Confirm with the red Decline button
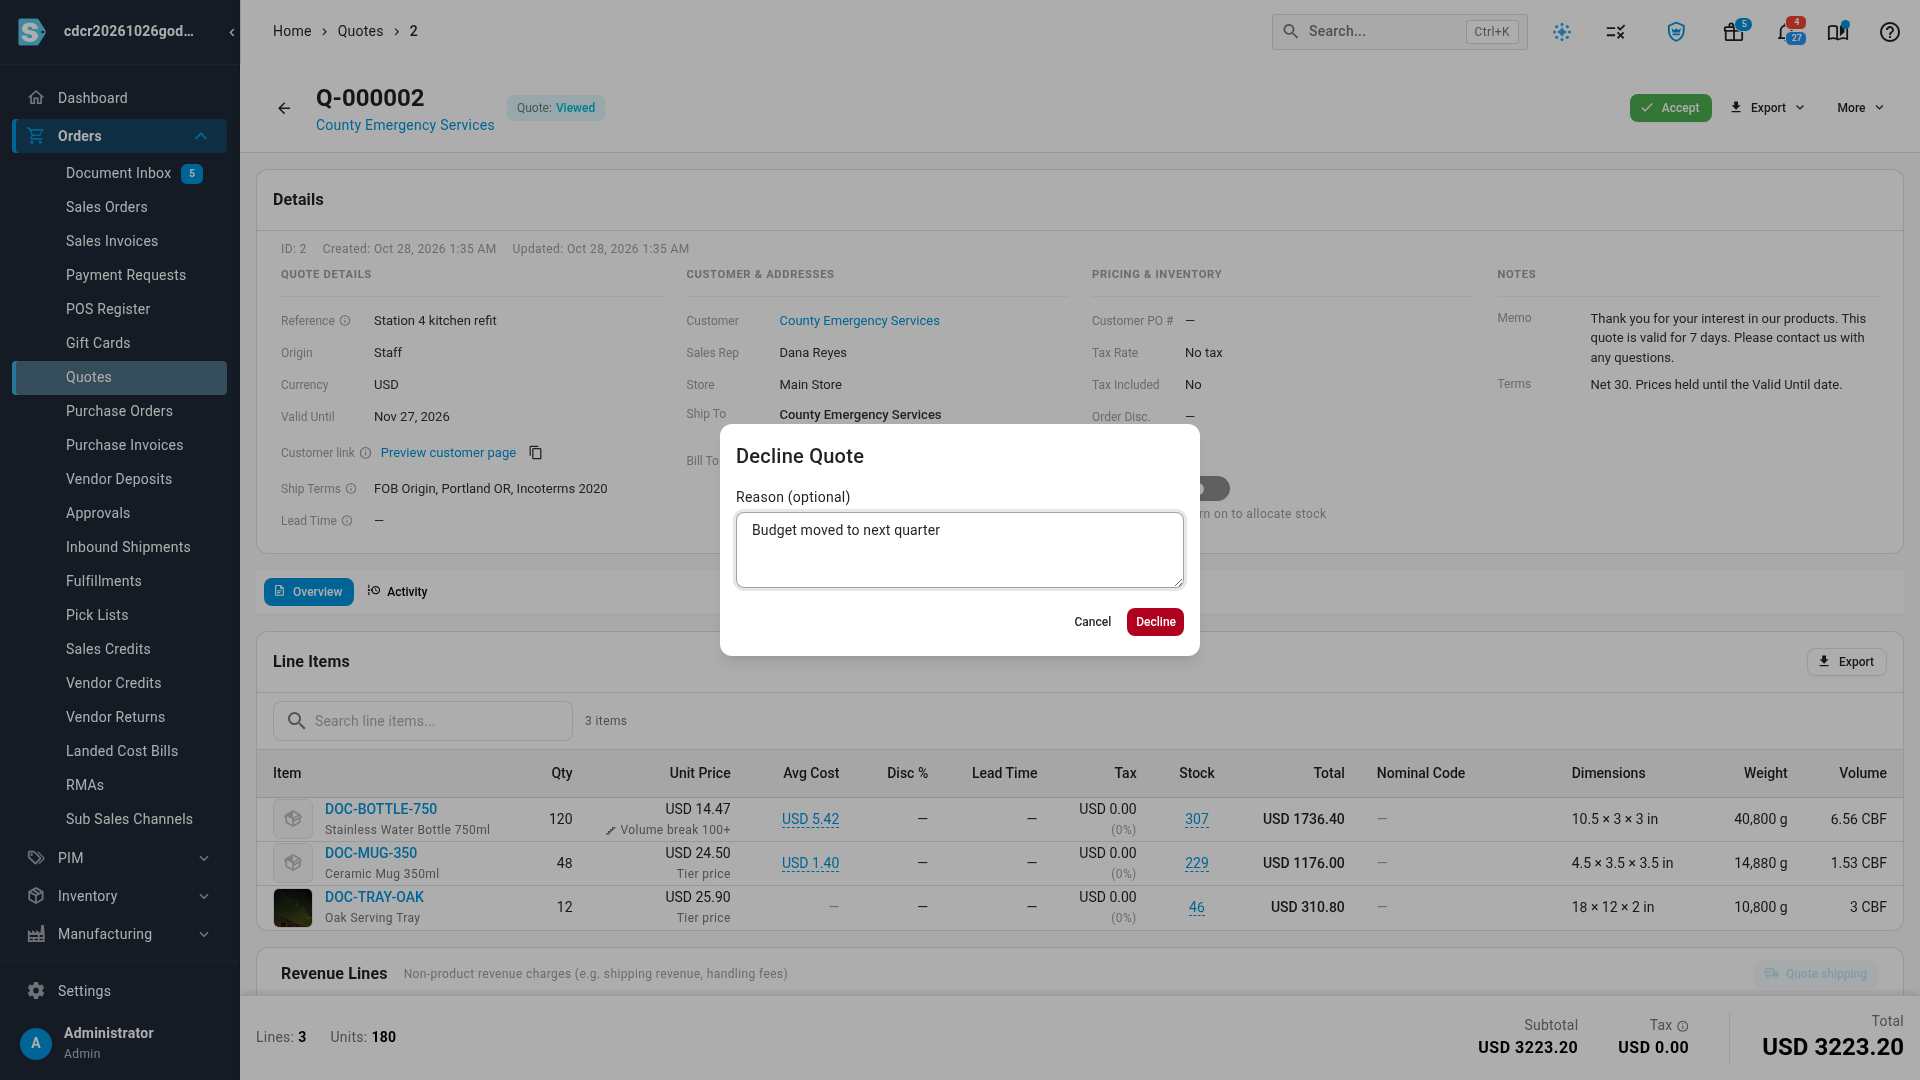 point(1155,622)
